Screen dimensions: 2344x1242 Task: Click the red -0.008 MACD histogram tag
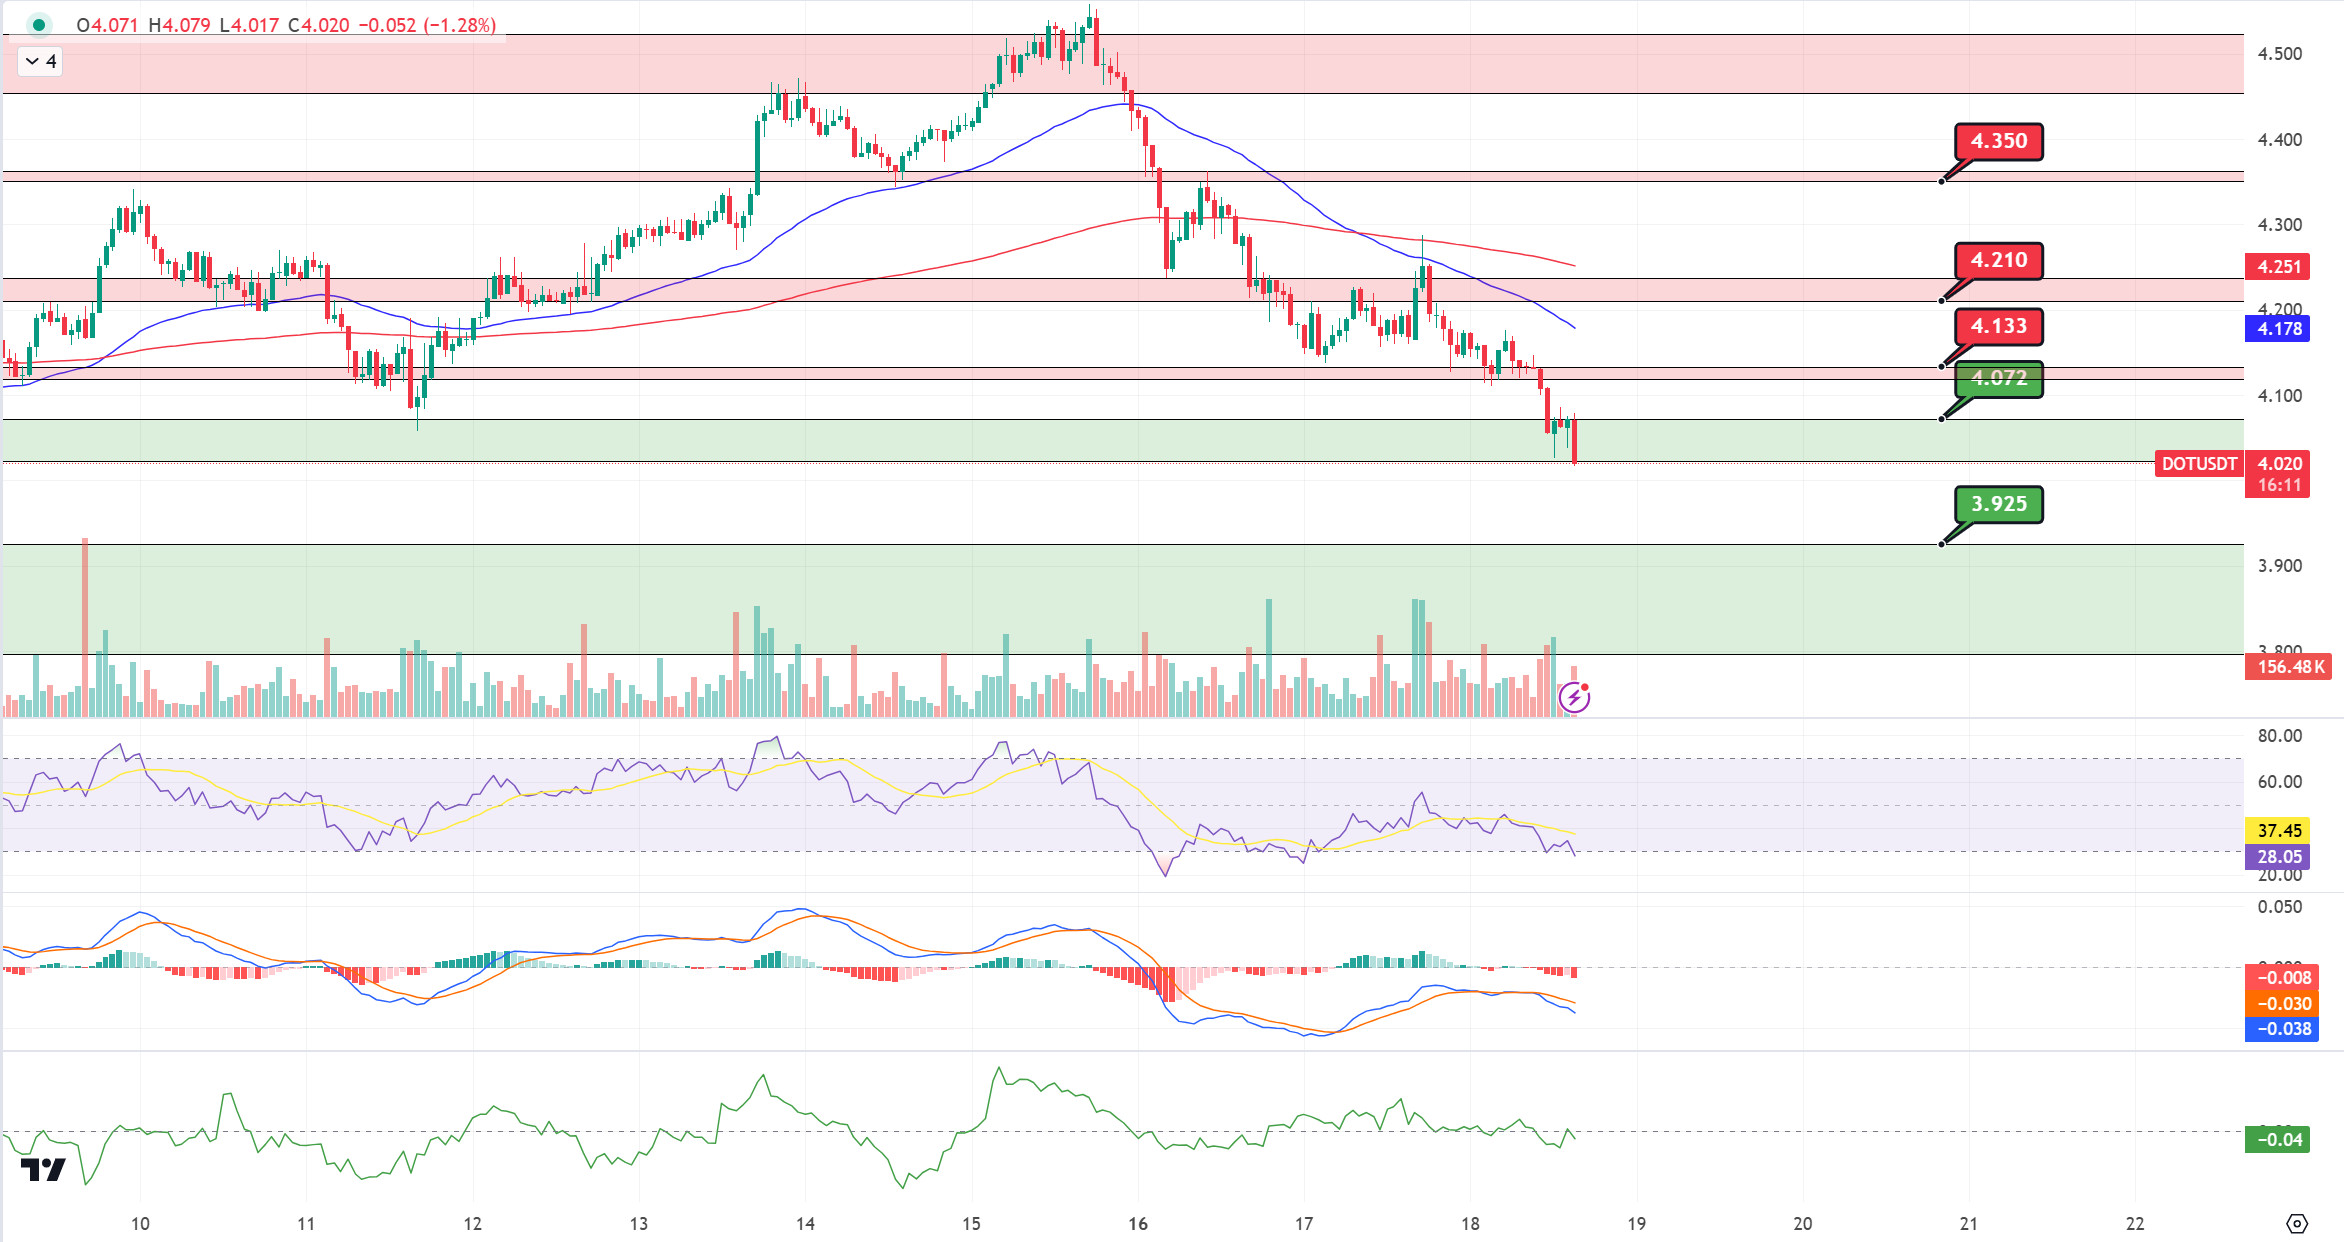coord(2282,978)
